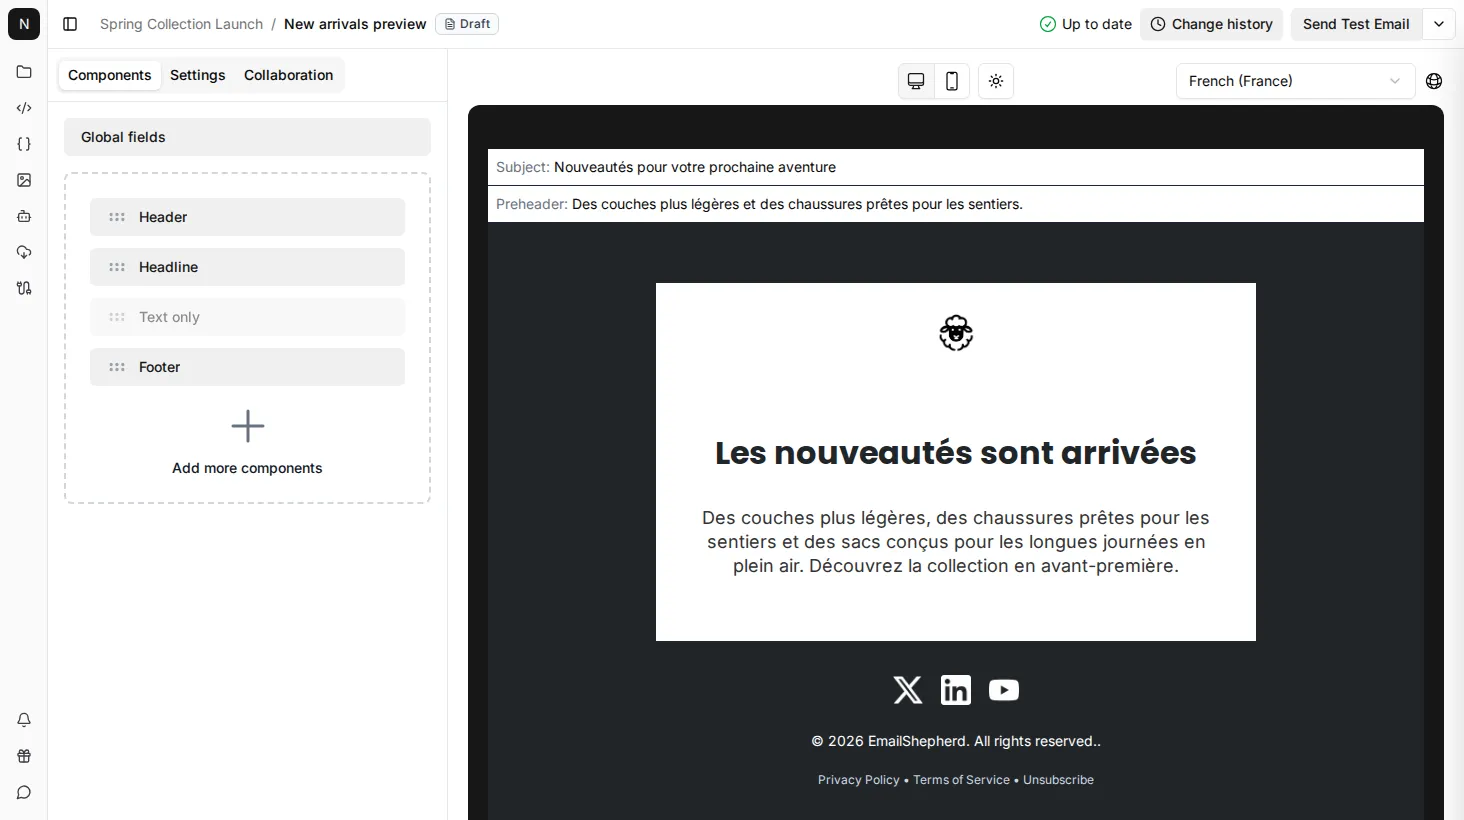Open Change history
This screenshot has height=820, width=1464.
(x=1212, y=24)
